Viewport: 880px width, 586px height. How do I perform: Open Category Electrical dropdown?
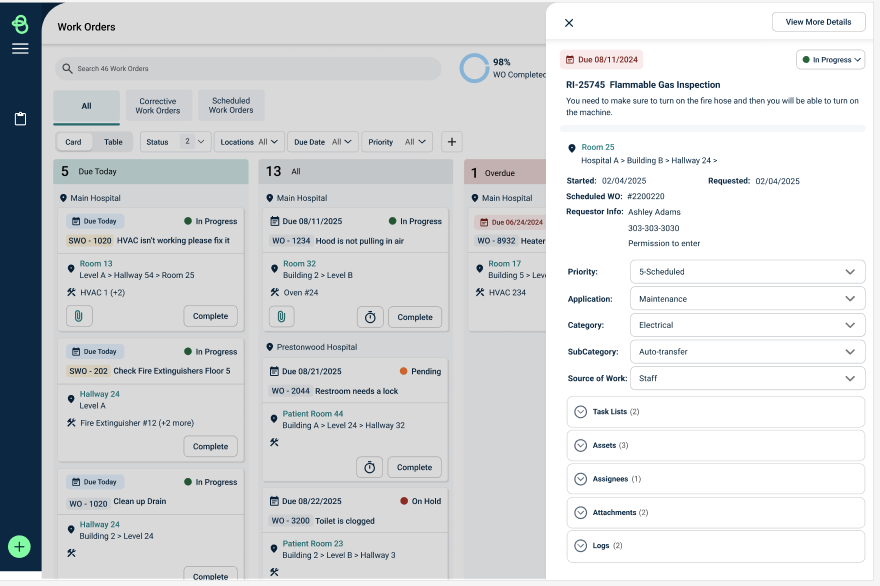pyautogui.click(x=748, y=325)
